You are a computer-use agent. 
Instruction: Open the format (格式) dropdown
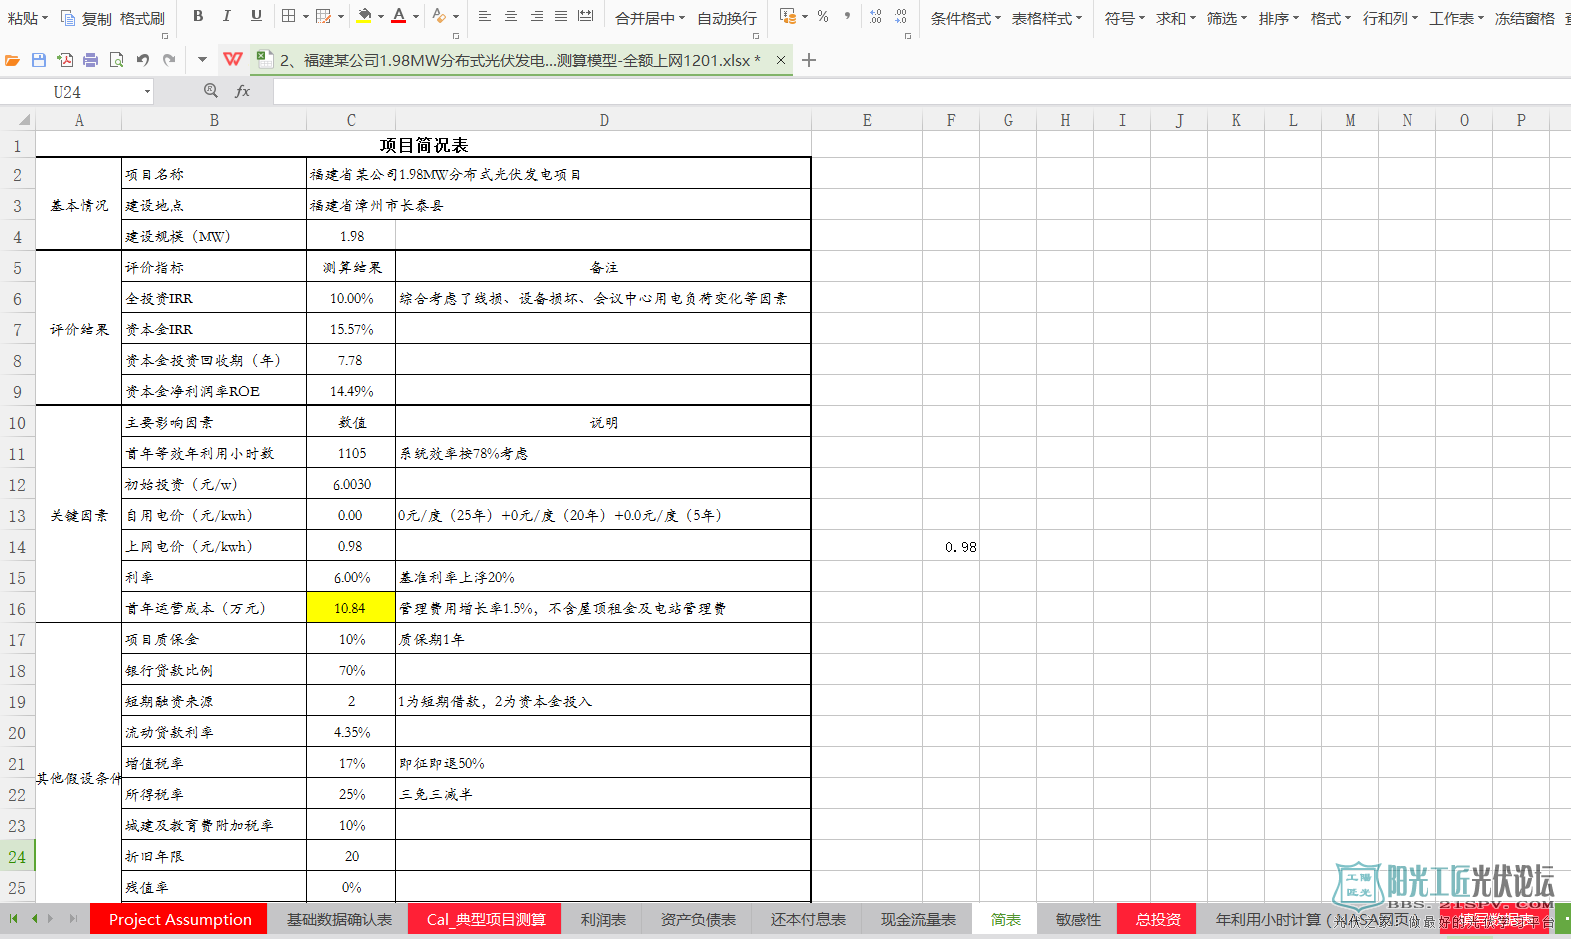pyautogui.click(x=1330, y=18)
